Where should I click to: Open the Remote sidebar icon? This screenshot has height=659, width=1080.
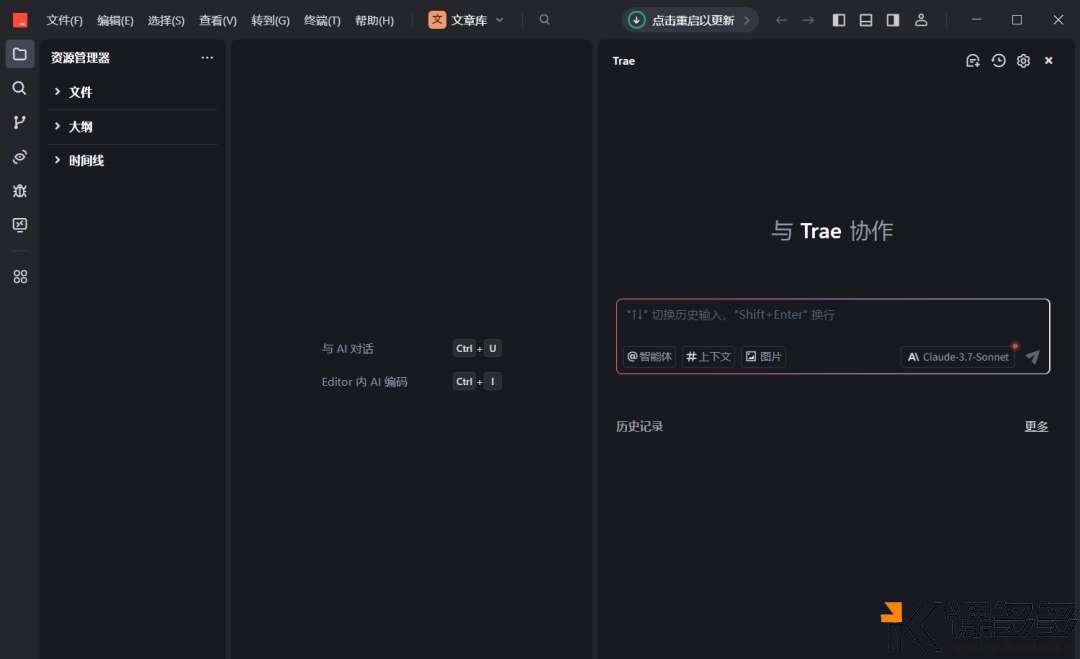[x=19, y=157]
